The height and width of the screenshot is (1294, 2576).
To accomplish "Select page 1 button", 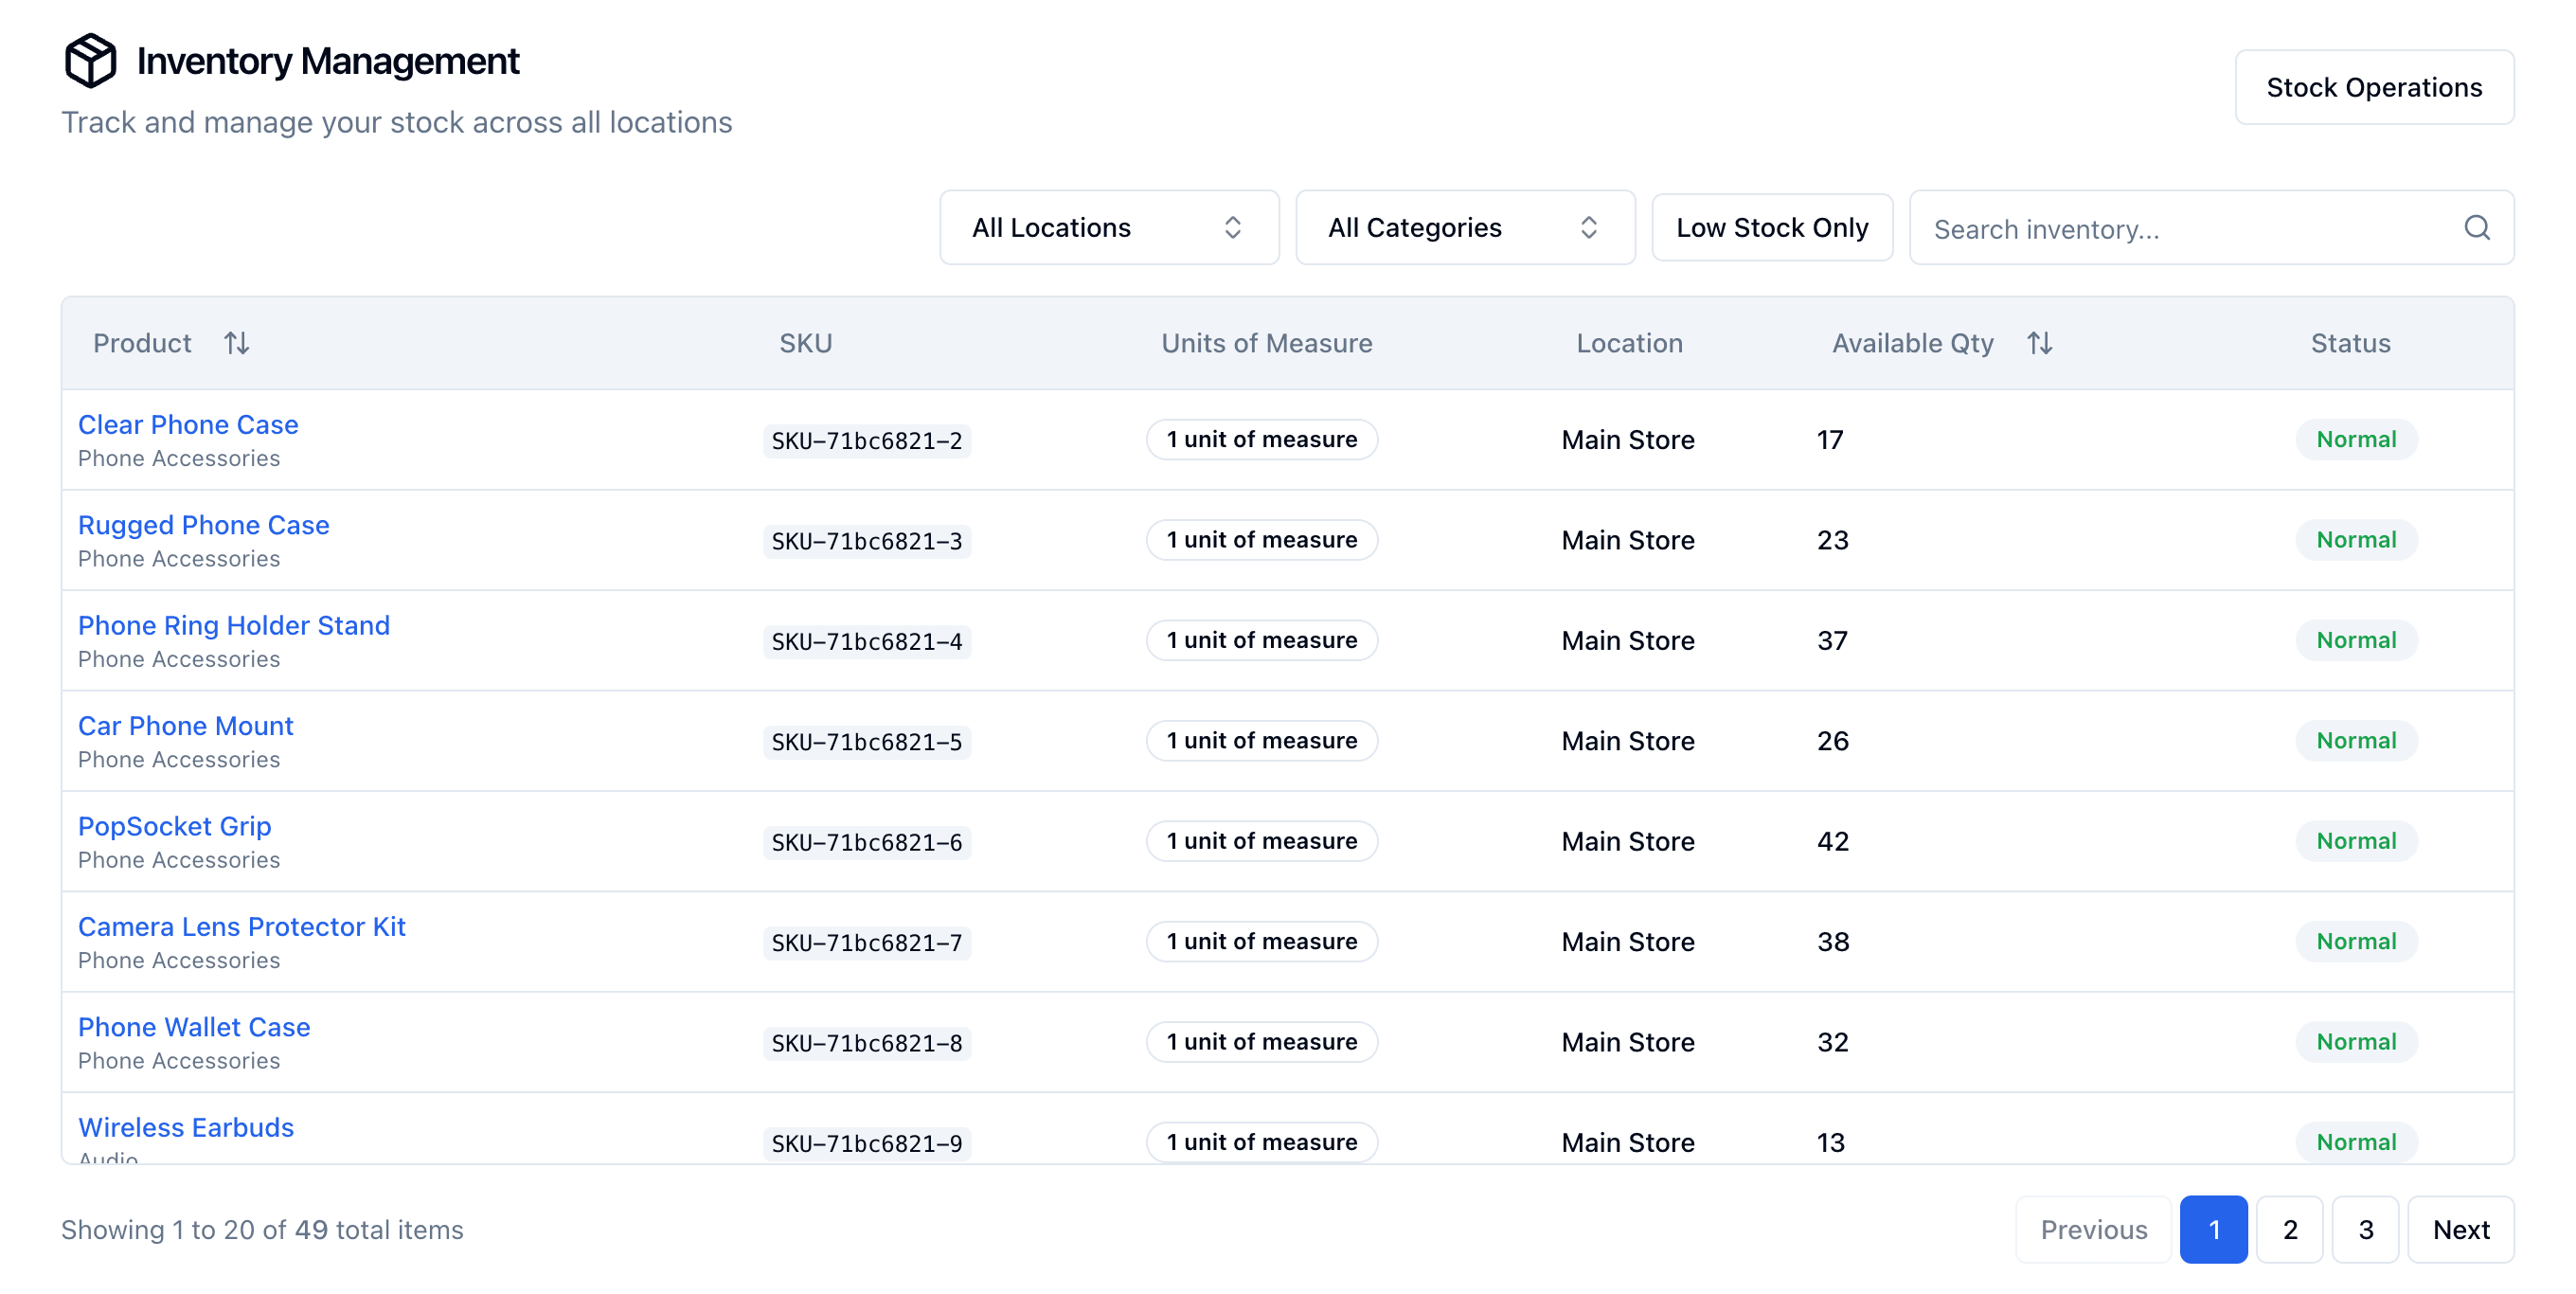I will (x=2213, y=1229).
